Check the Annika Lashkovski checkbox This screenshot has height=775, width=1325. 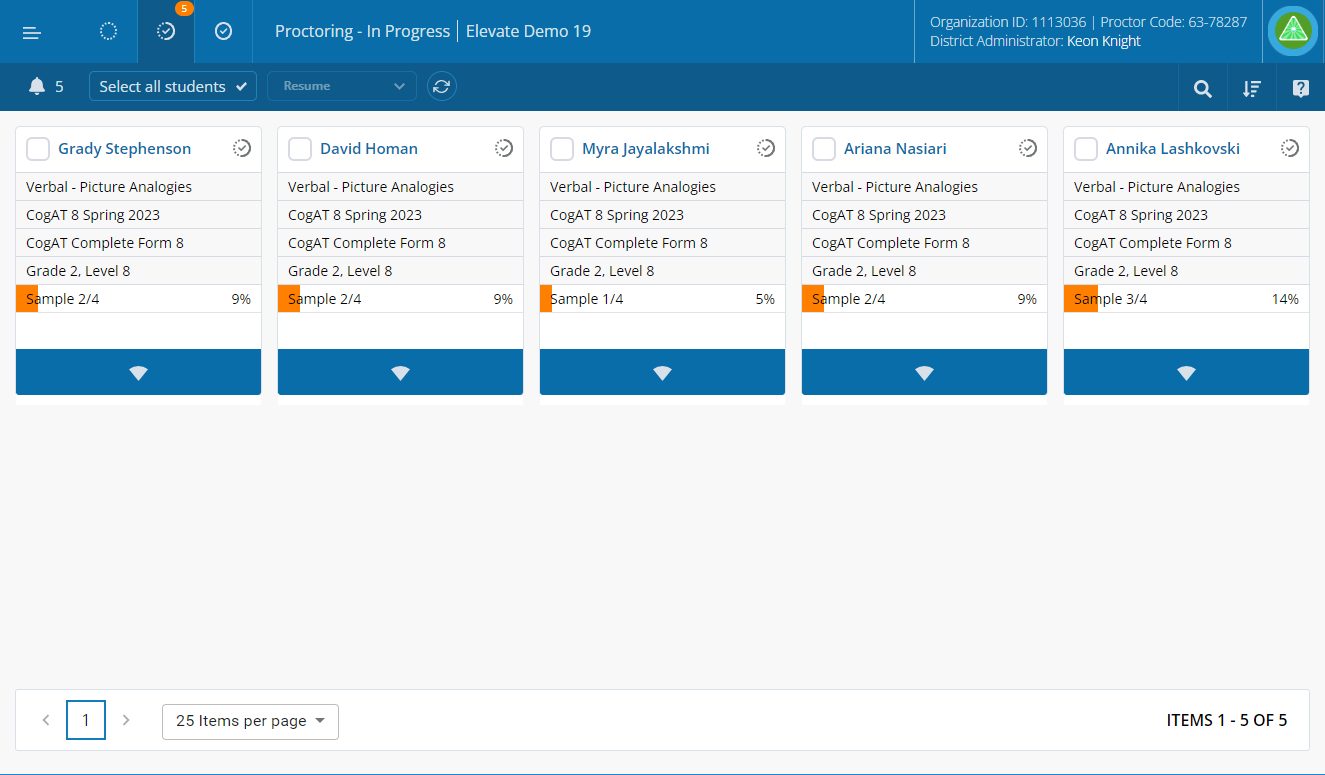pyautogui.click(x=1086, y=149)
